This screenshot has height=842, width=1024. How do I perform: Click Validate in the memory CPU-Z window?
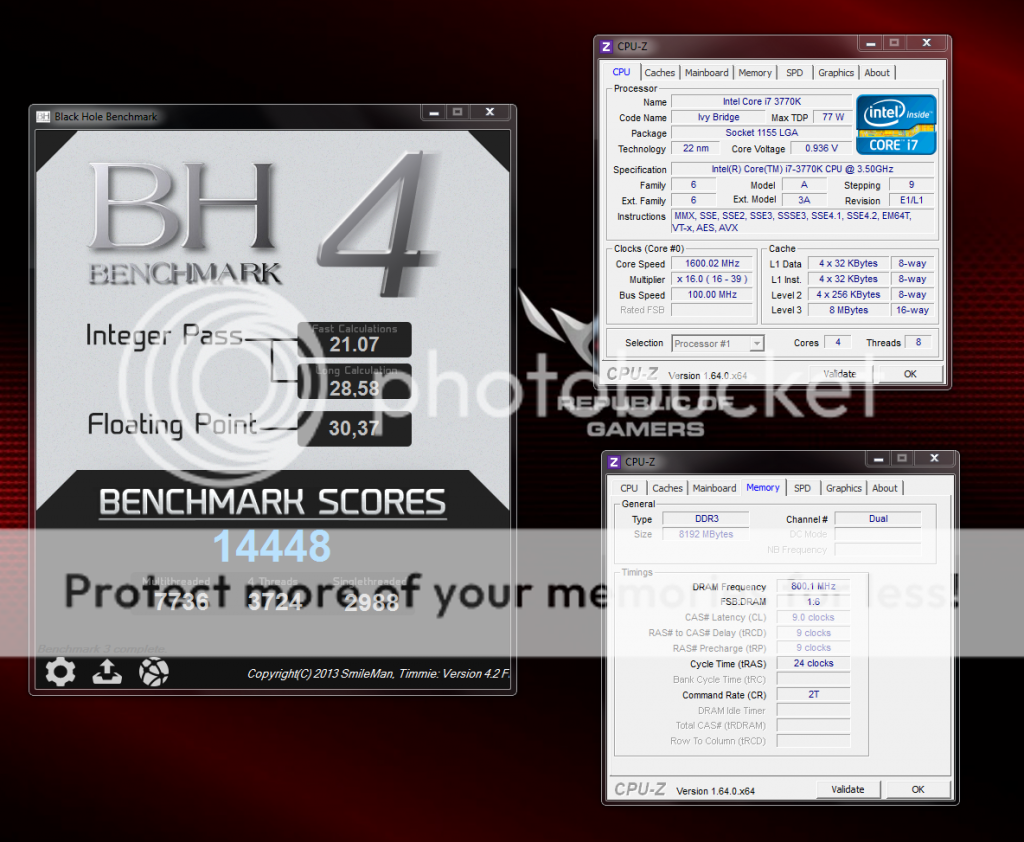pyautogui.click(x=847, y=789)
